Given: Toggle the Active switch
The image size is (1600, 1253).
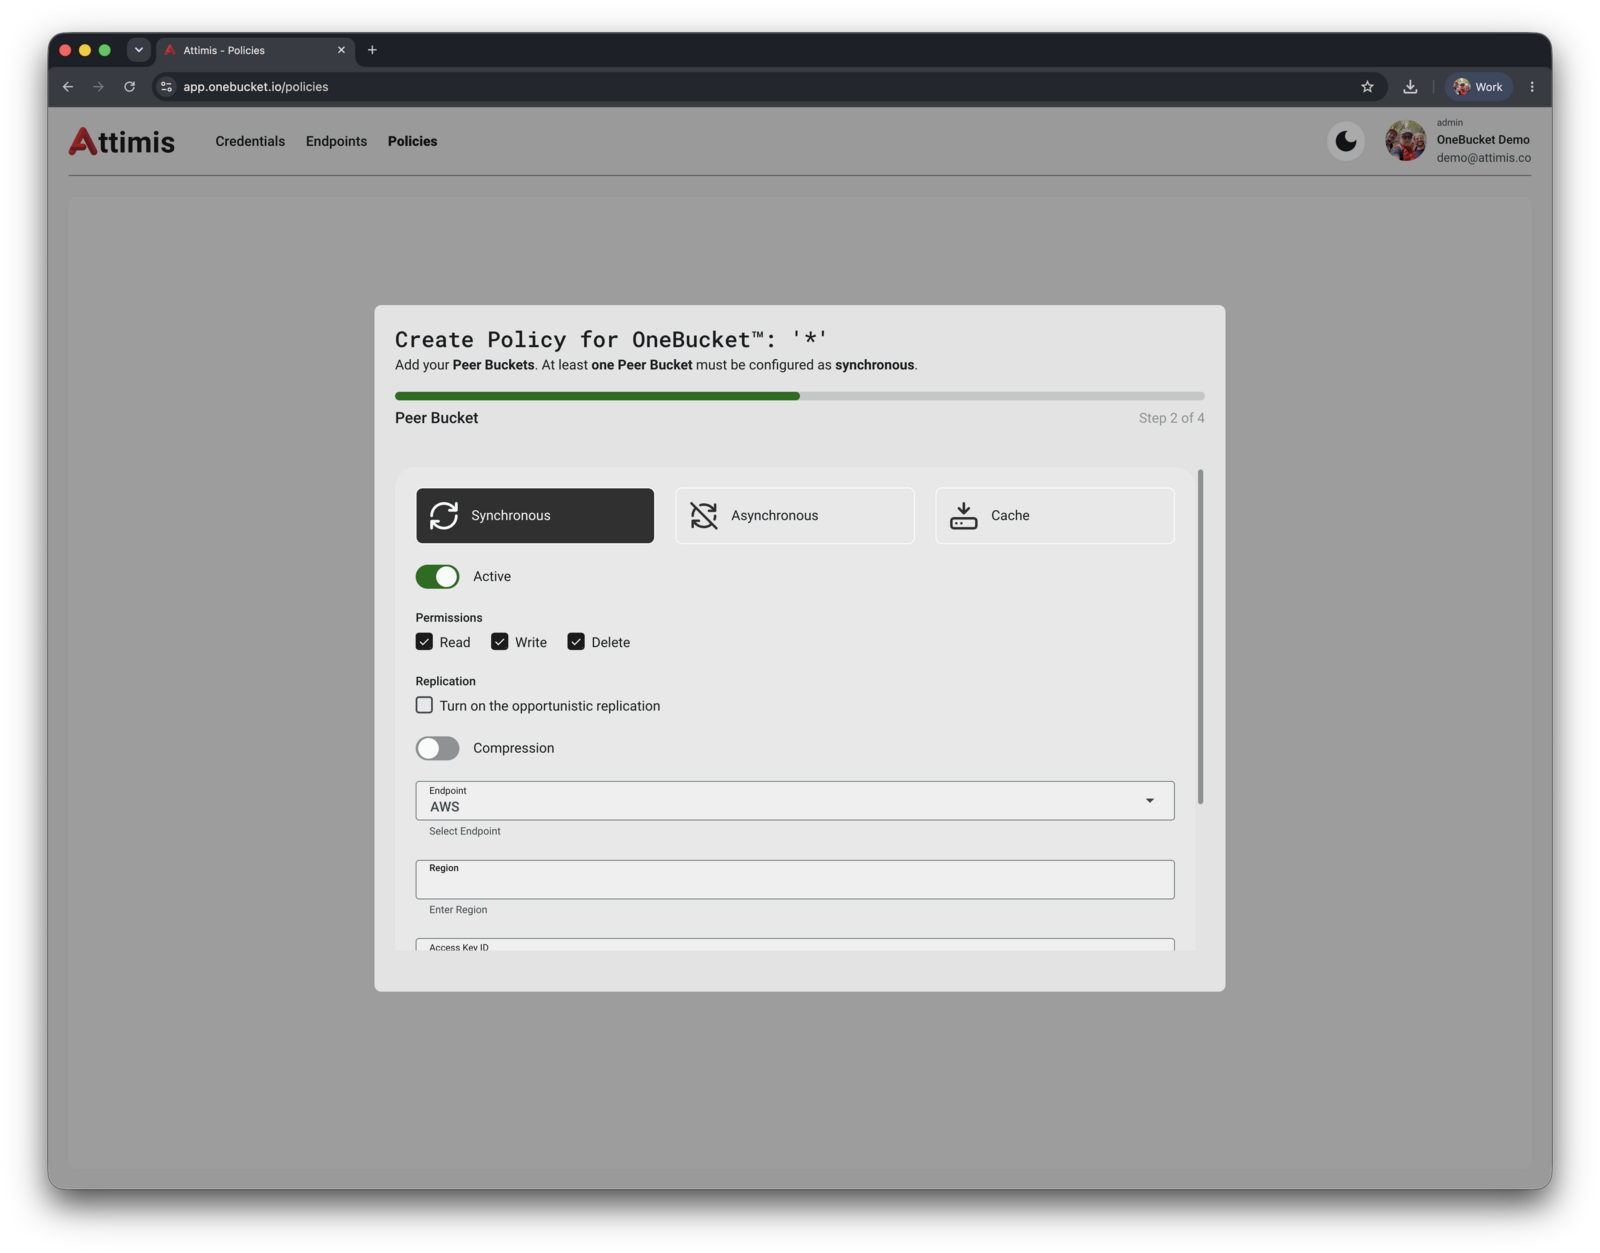Looking at the screenshot, I should coord(437,577).
